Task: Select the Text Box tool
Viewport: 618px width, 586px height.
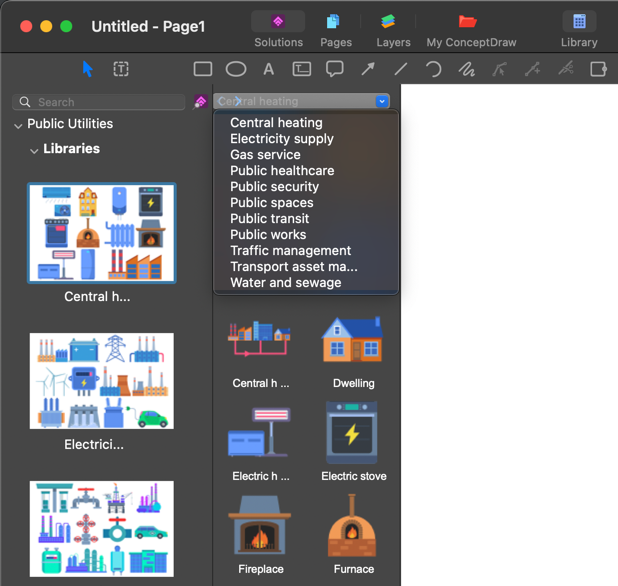Action: click(x=302, y=69)
